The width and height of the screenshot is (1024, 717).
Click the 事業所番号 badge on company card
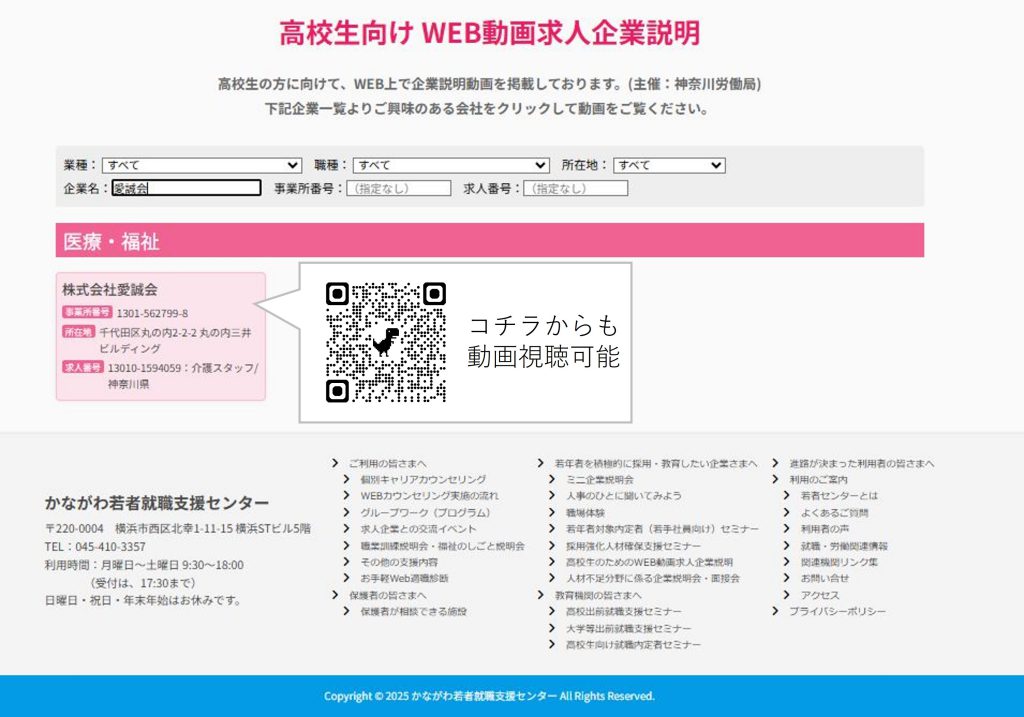(88, 313)
